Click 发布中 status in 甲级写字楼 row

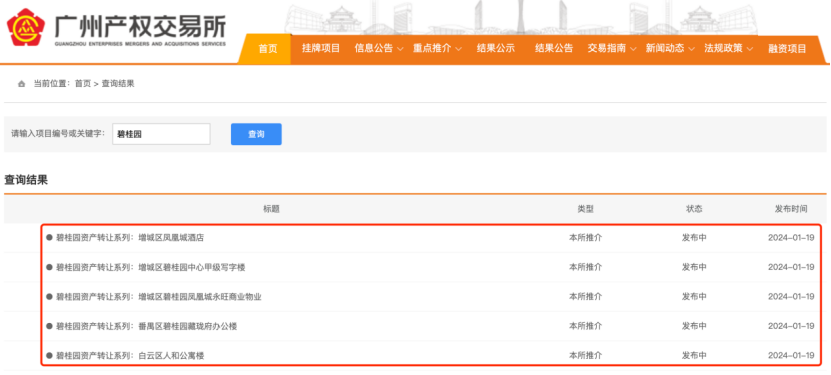pyautogui.click(x=694, y=267)
